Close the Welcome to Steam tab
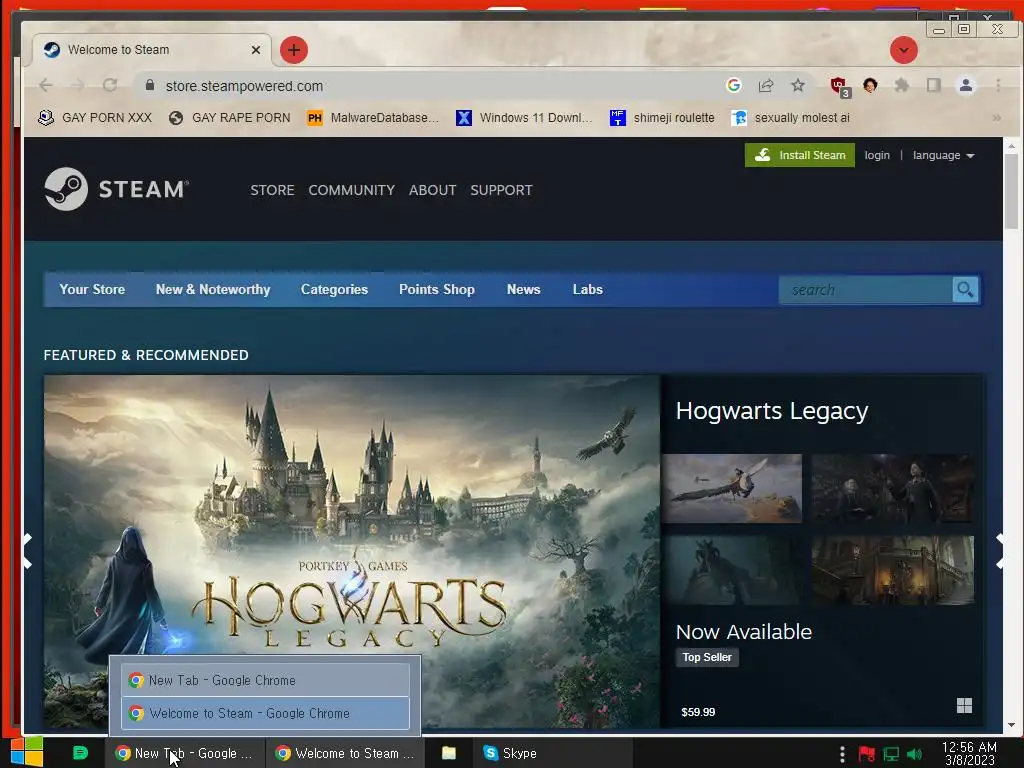This screenshot has height=768, width=1024. [256, 50]
